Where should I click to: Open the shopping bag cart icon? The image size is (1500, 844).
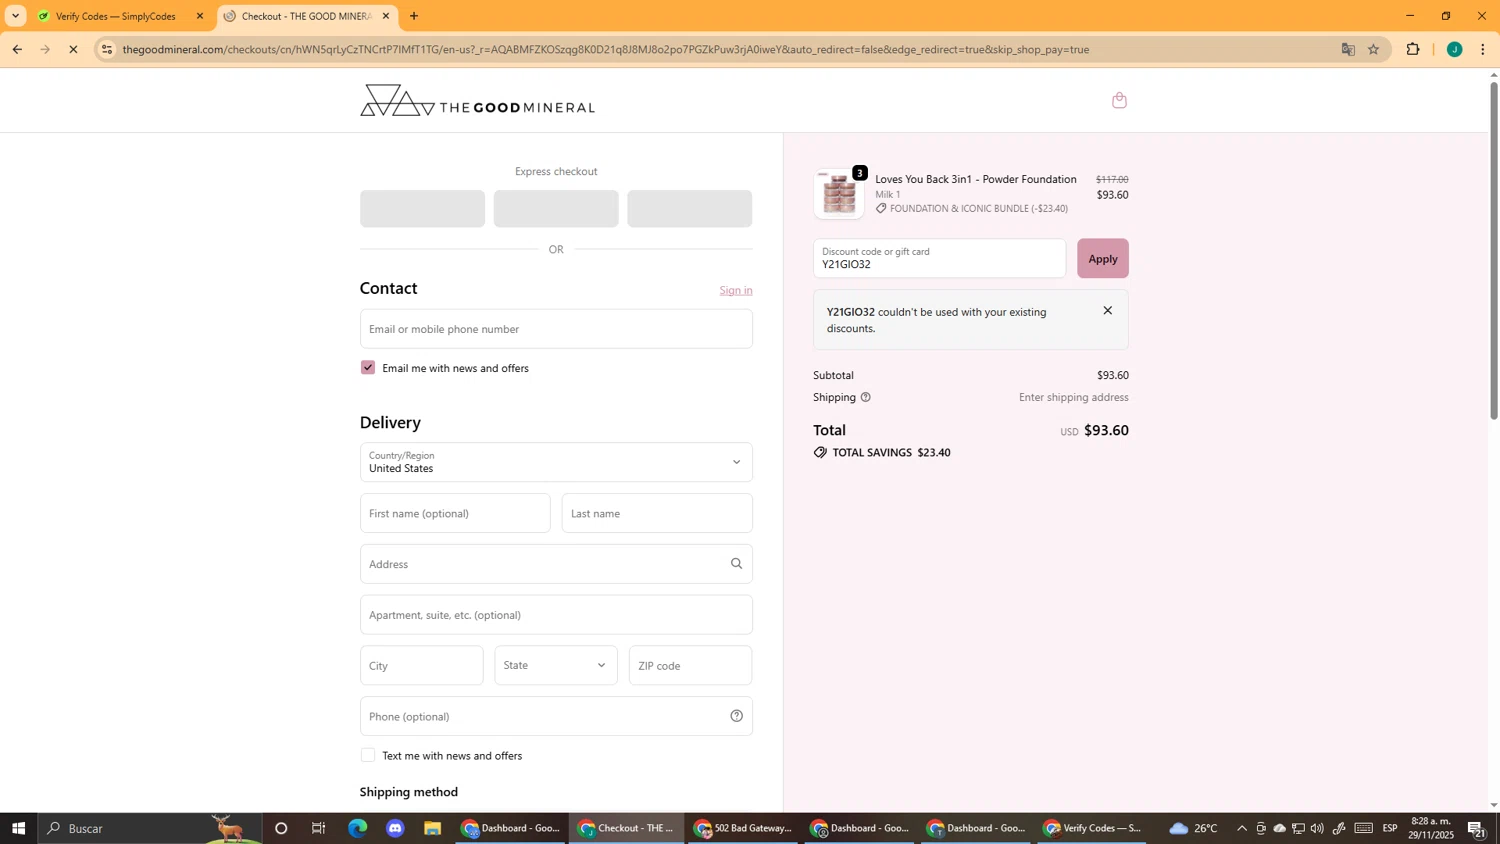[1119, 100]
